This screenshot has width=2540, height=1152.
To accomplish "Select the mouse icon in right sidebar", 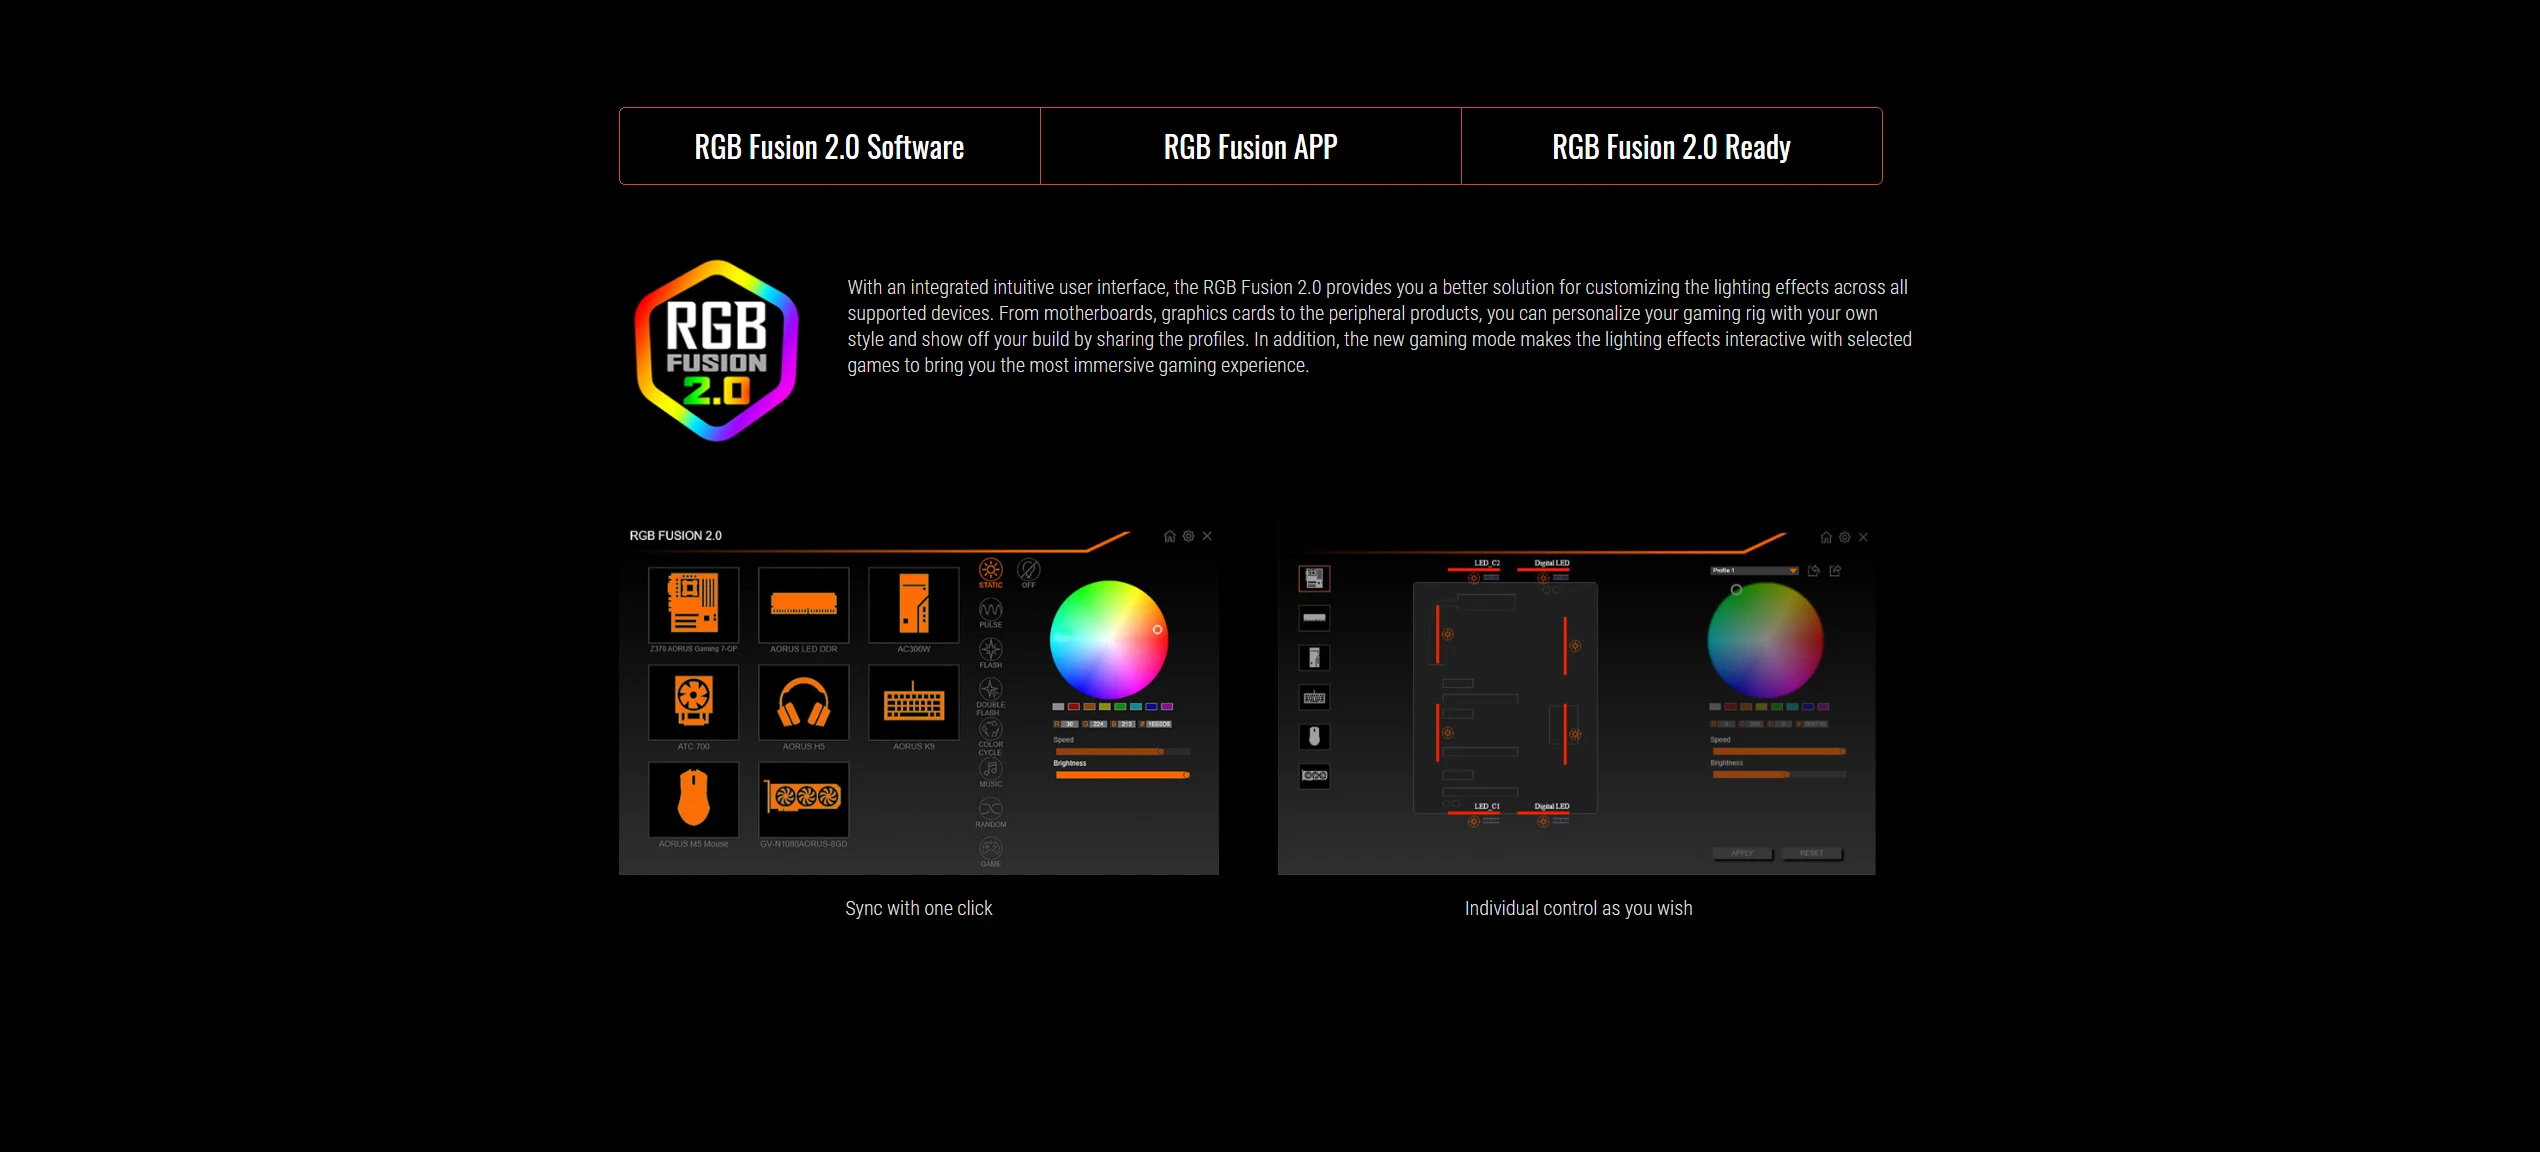I will [1314, 737].
